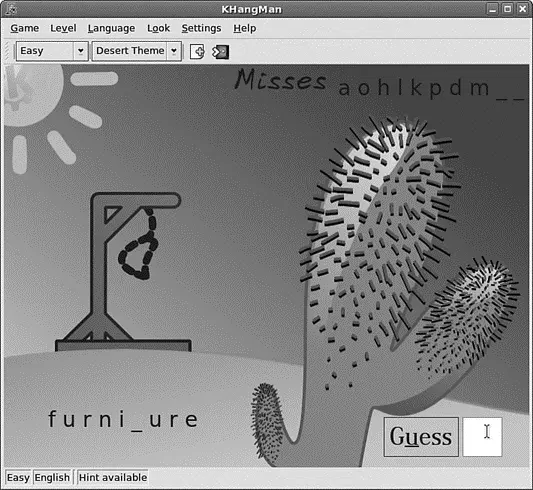Open the Desert Theme dropdown arrow

(x=174, y=51)
